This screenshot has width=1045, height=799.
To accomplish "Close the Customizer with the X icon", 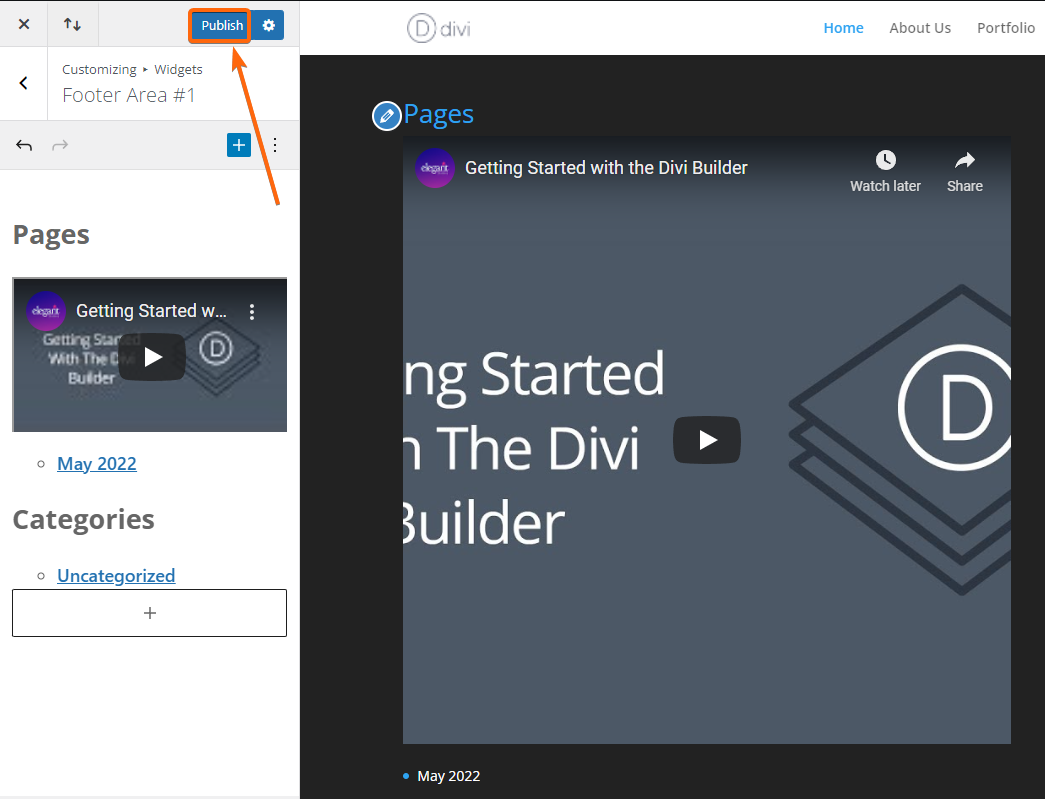I will [24, 25].
